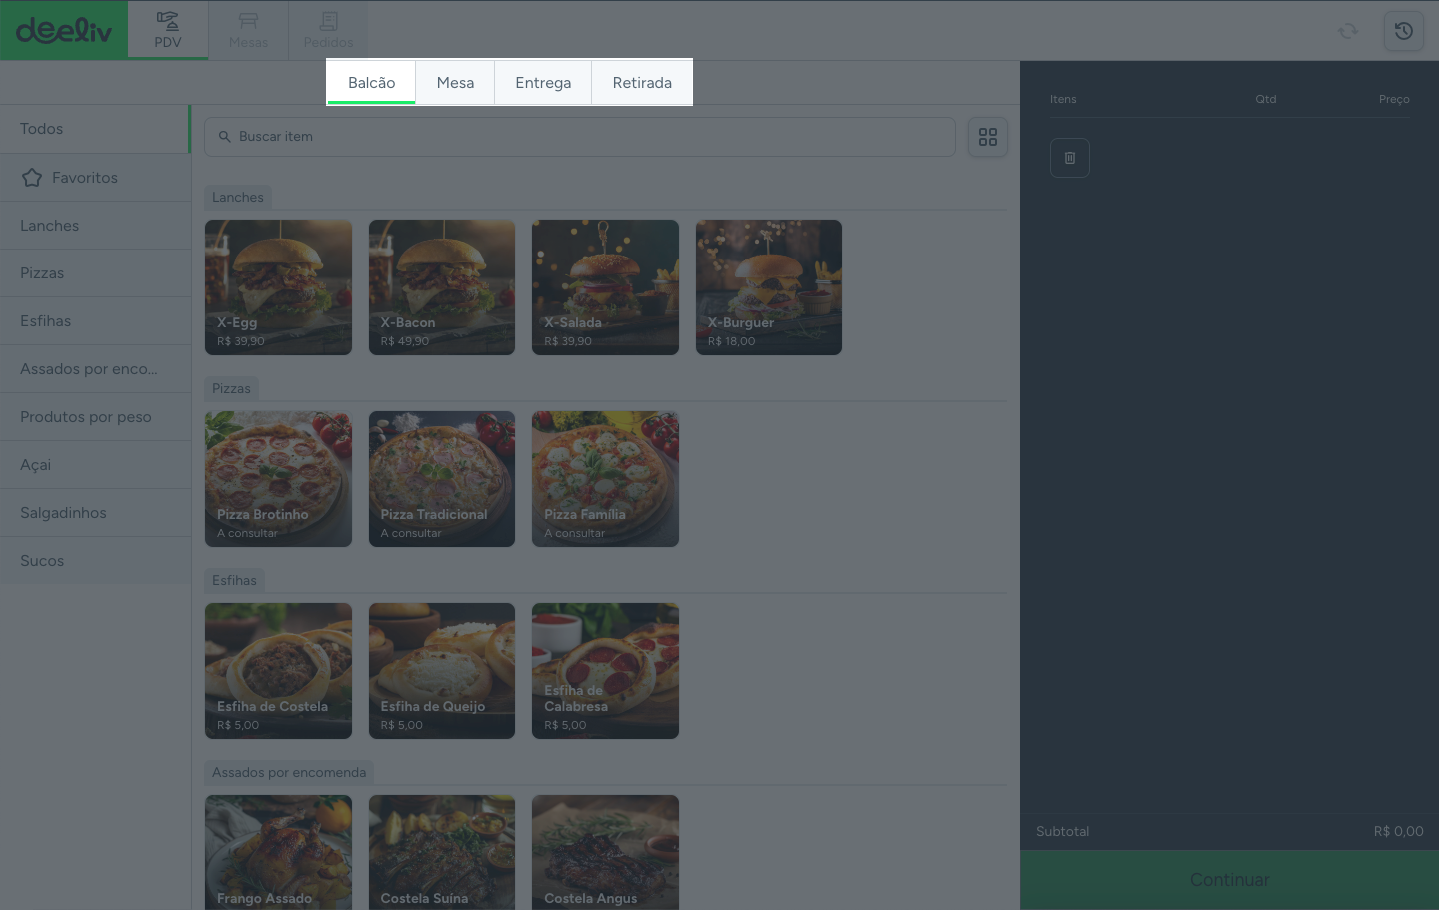Show the Salgadinhos category

click(63, 513)
